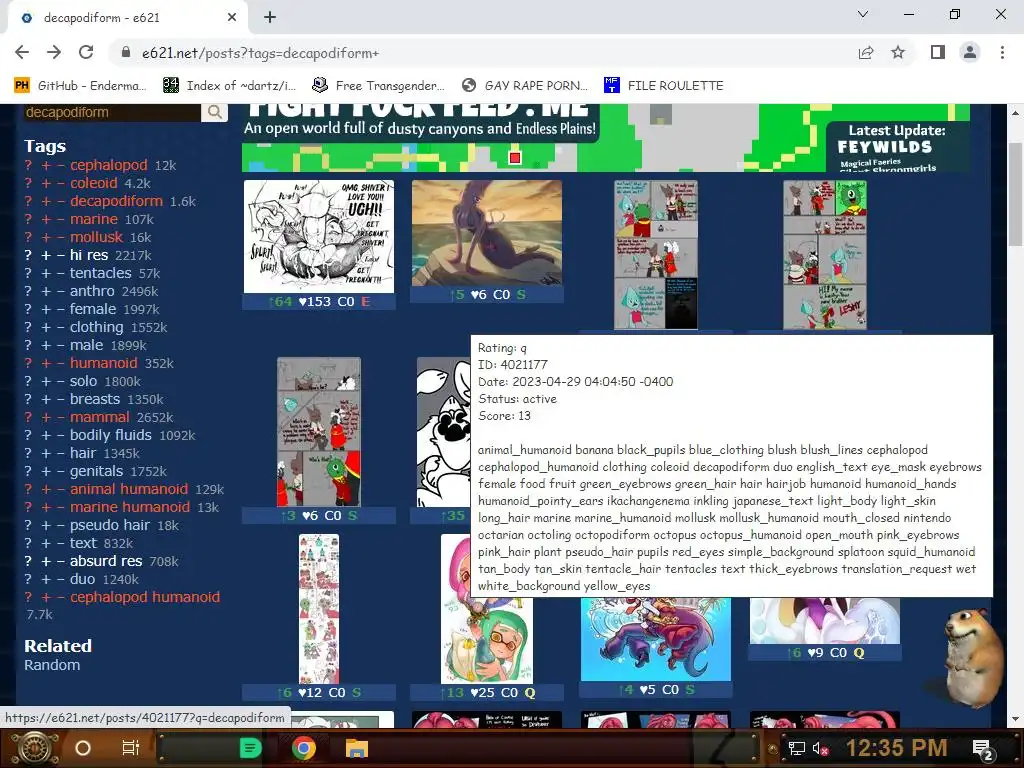Select the text tag

83,543
